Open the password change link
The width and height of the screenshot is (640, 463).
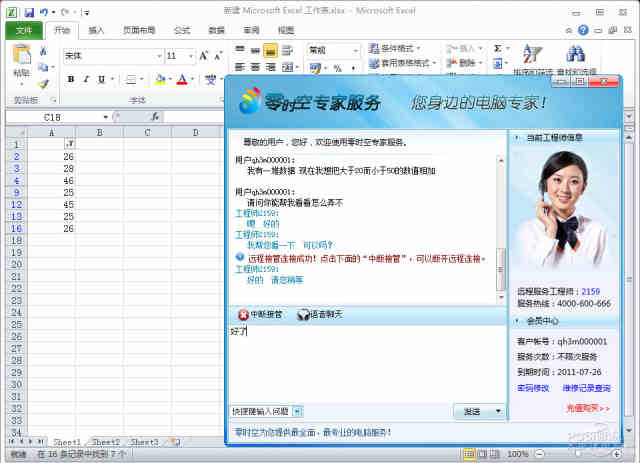pyautogui.click(x=533, y=388)
